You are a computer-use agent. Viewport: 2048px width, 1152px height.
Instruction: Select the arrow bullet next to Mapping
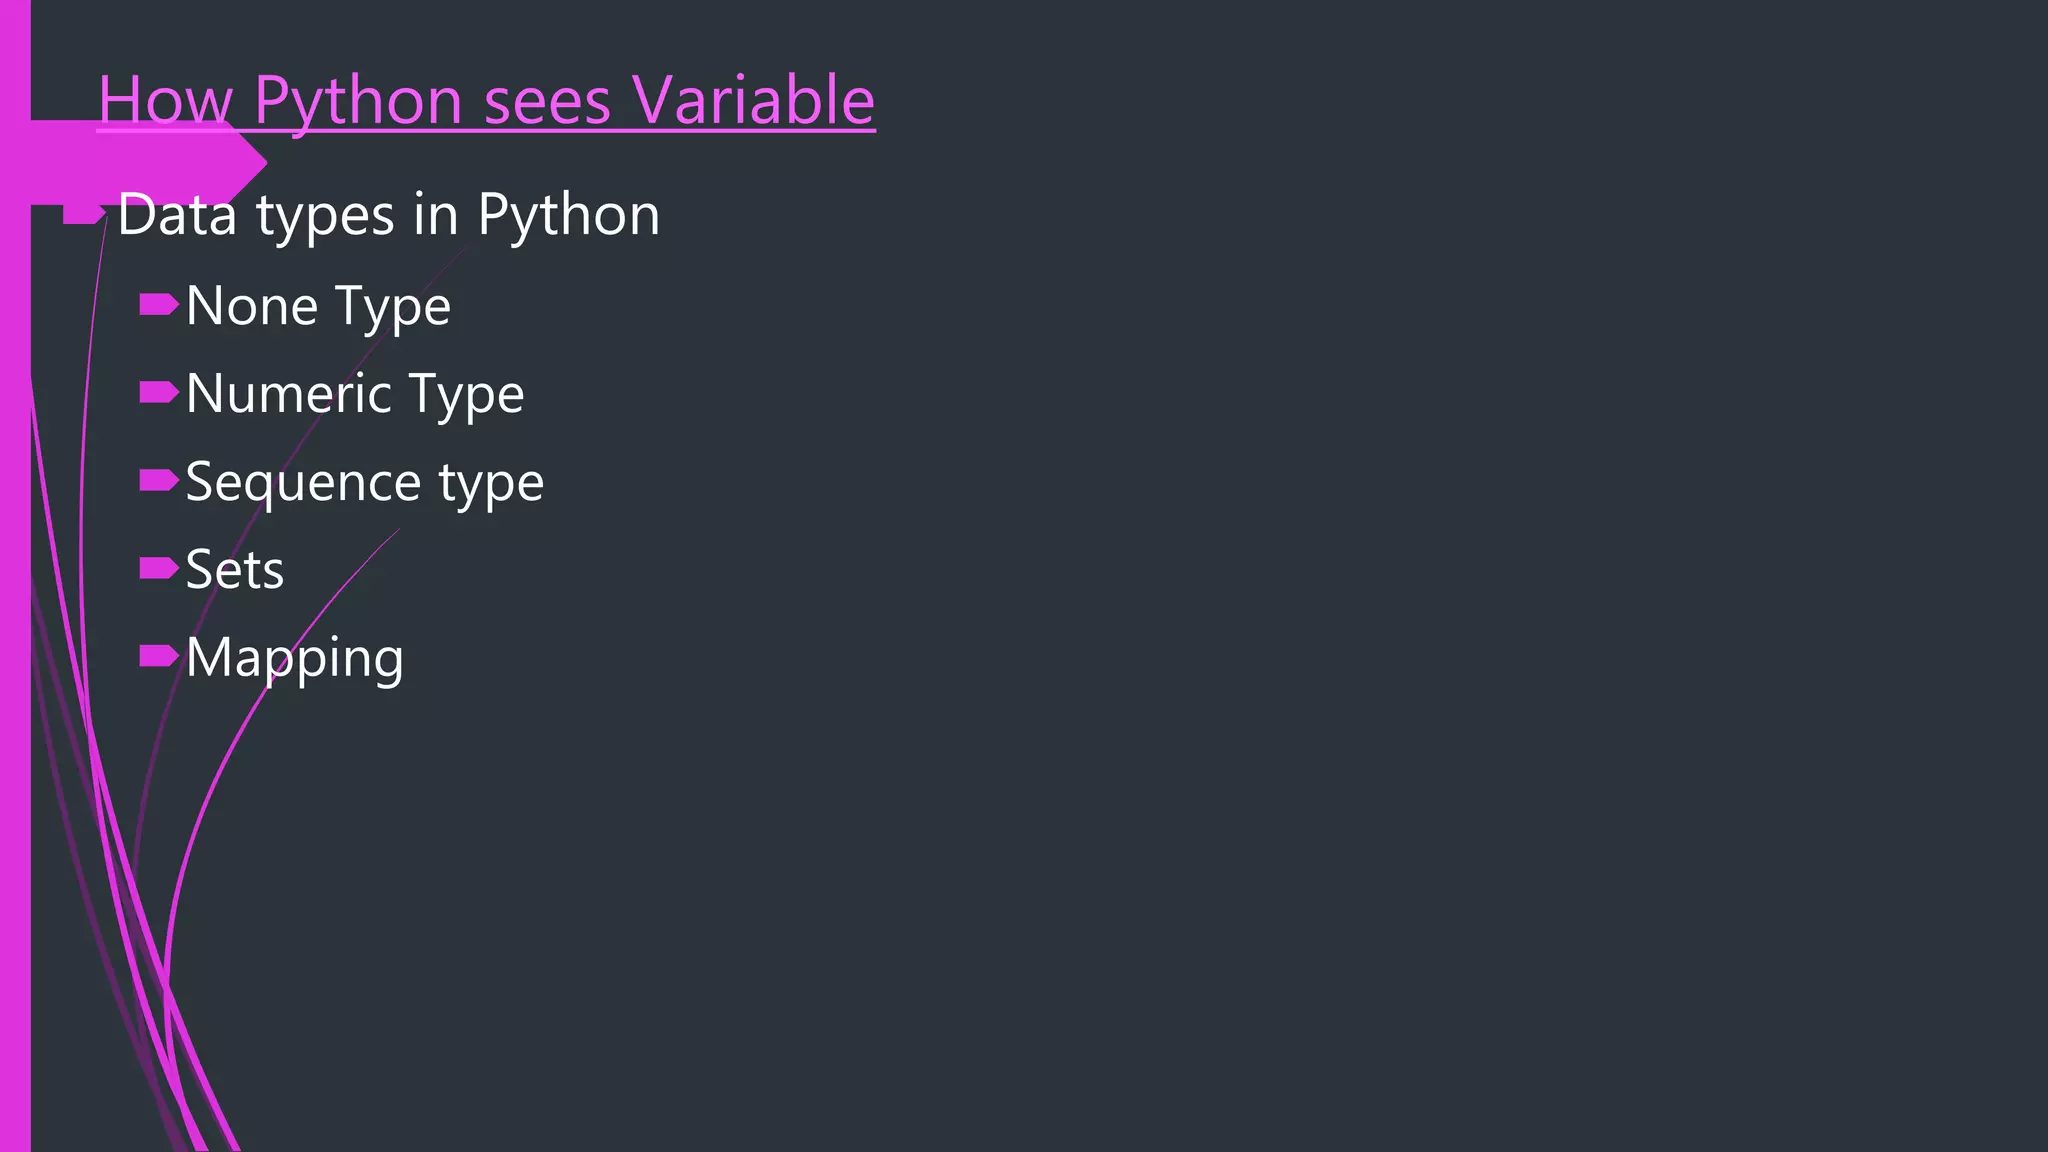tap(158, 656)
